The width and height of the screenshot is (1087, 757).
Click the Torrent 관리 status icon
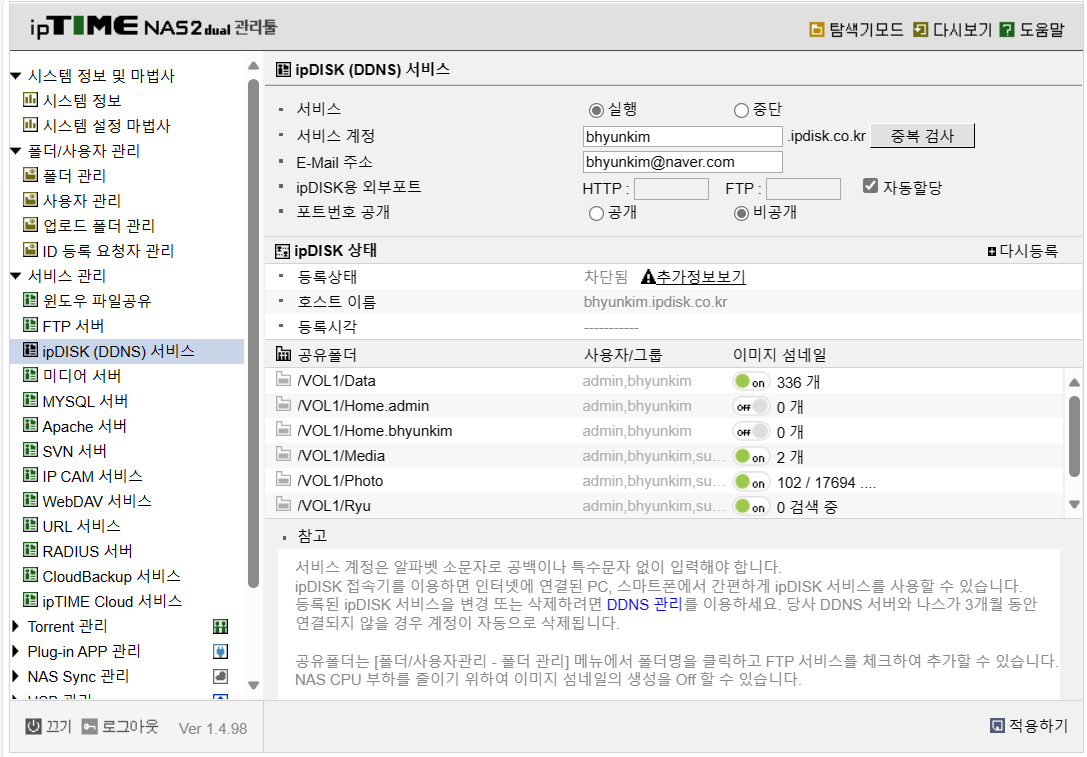click(x=220, y=627)
